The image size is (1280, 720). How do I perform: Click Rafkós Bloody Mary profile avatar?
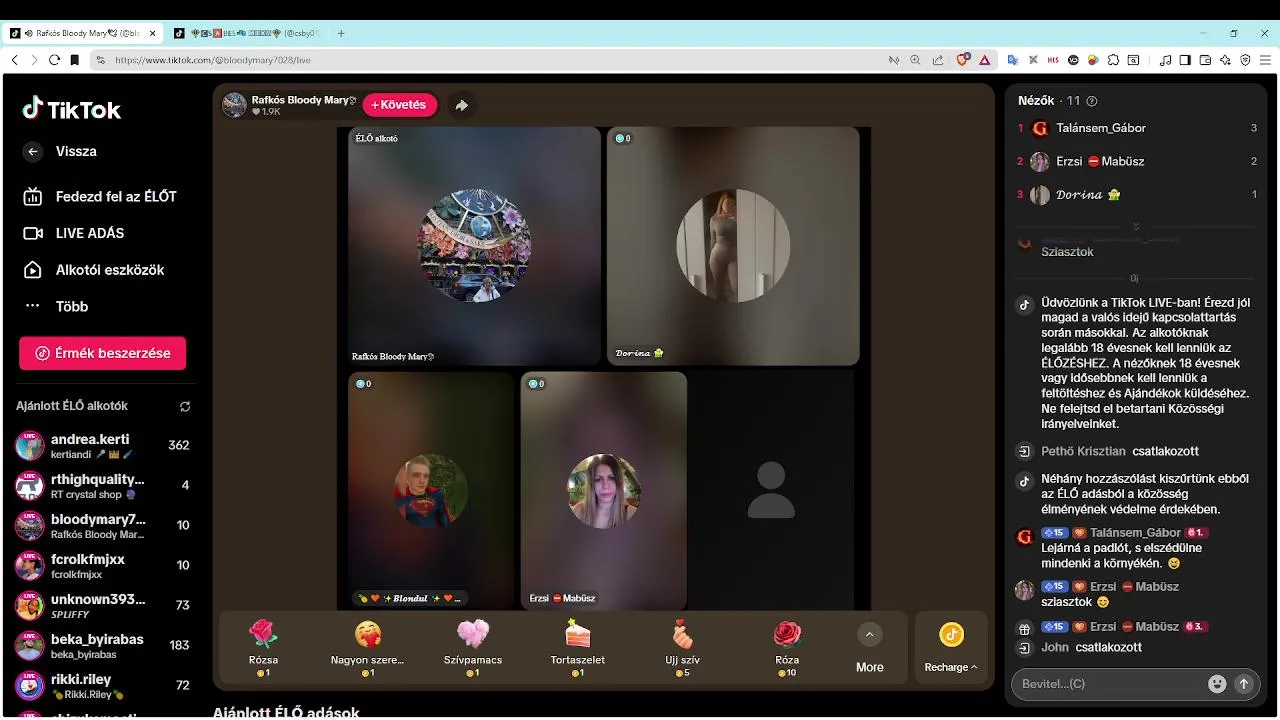click(234, 105)
